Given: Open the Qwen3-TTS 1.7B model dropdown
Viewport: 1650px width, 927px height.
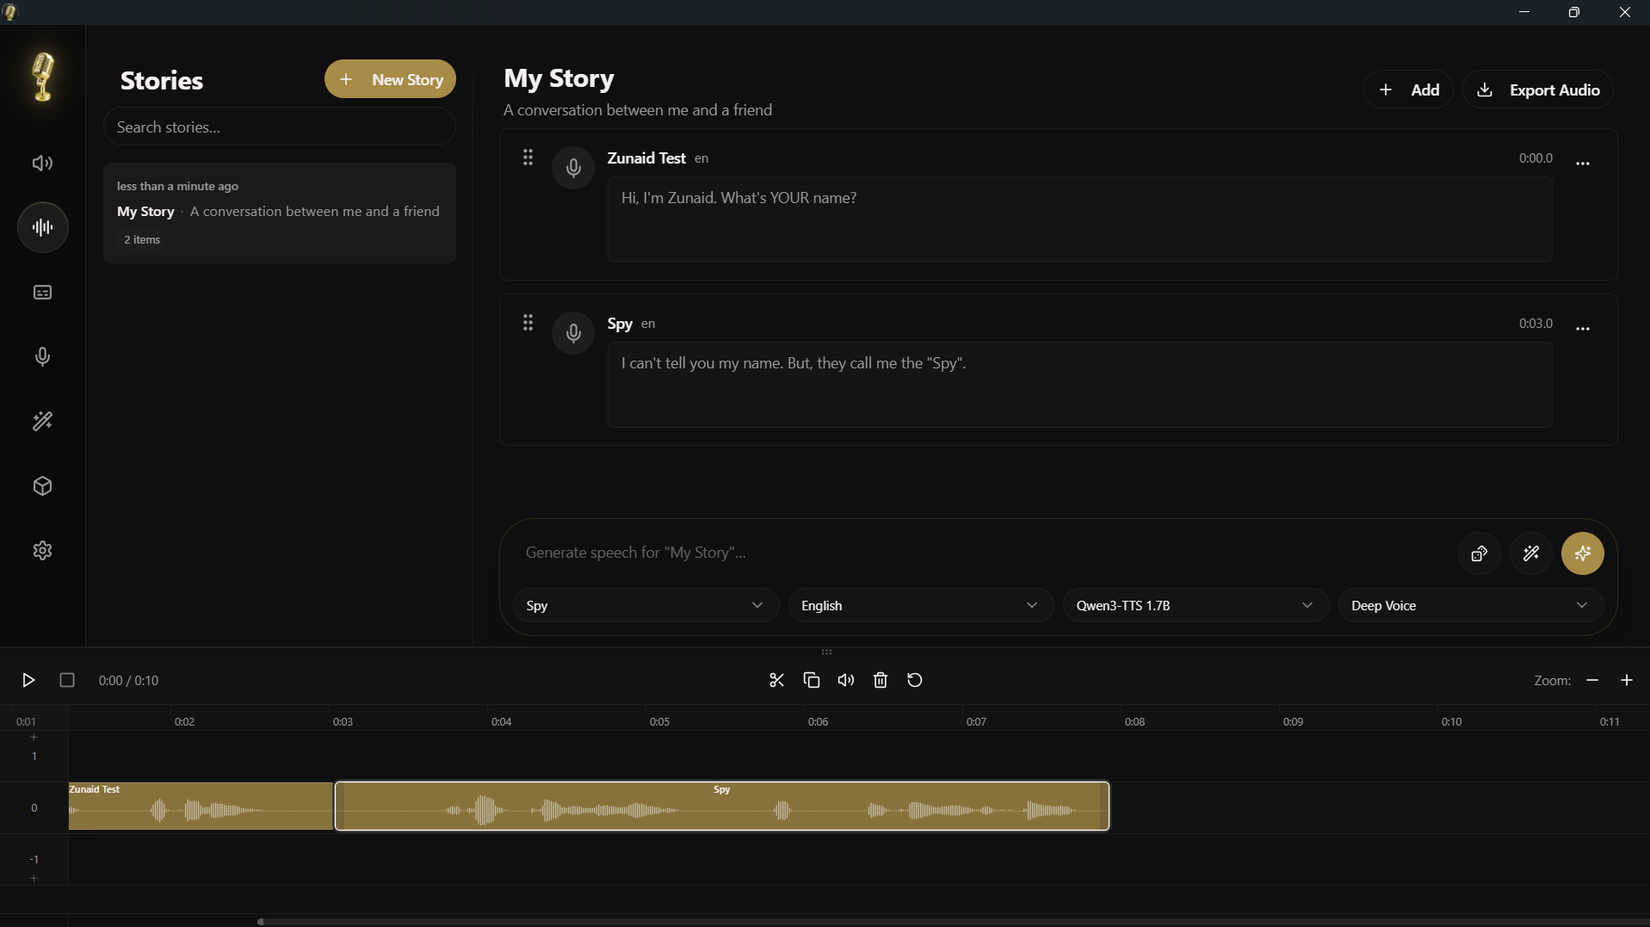Looking at the screenshot, I should pyautogui.click(x=1195, y=605).
